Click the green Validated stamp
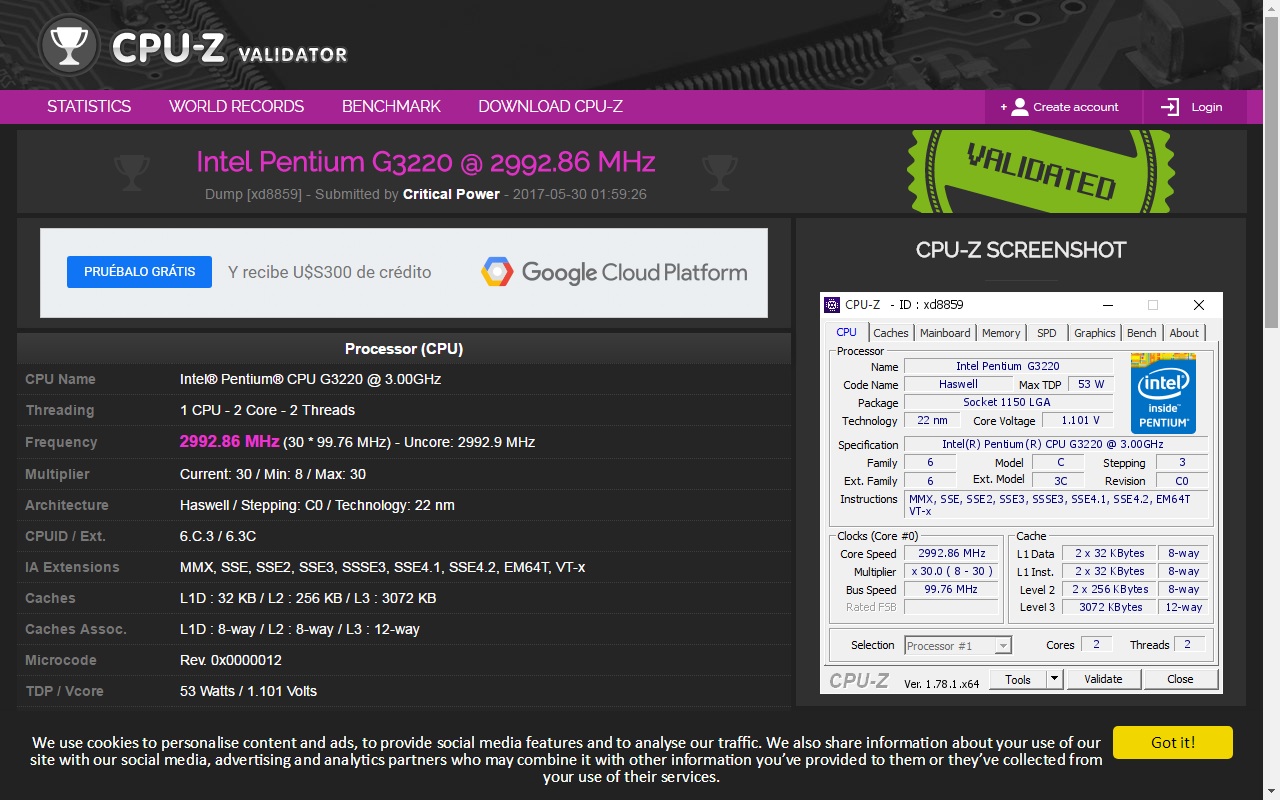1280x800 pixels. pos(1040,171)
